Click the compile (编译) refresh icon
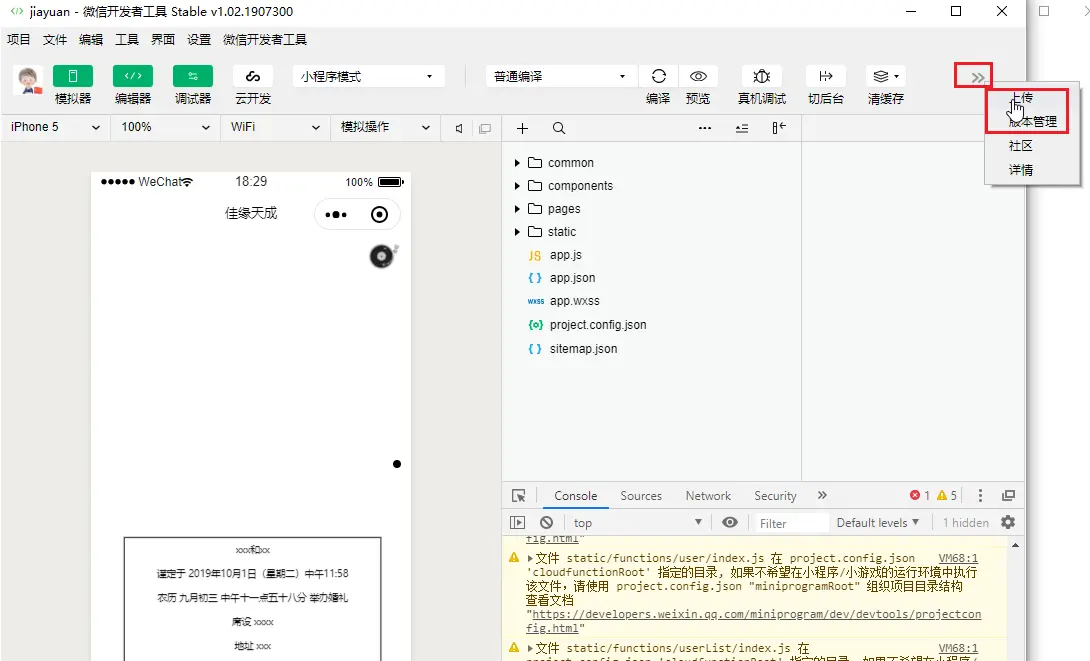 pos(658,76)
